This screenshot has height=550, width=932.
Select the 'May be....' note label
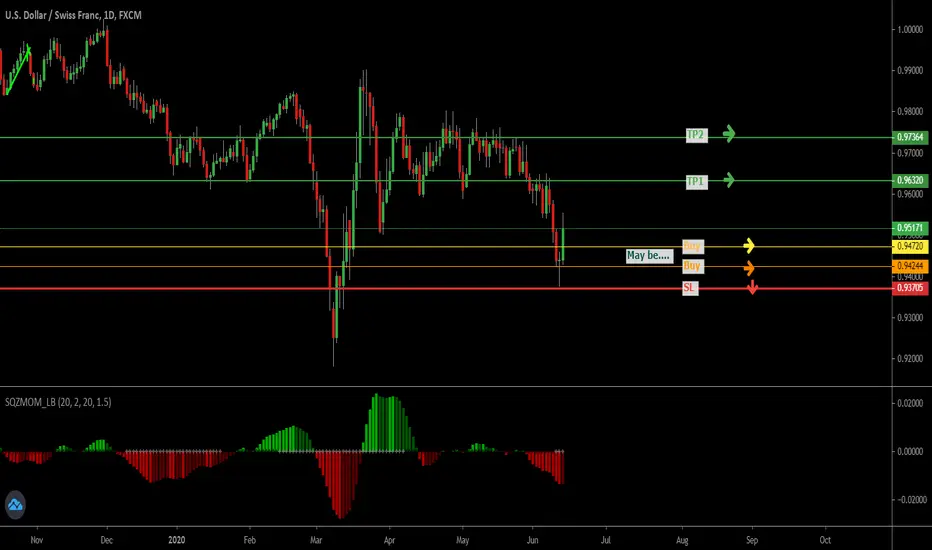point(649,256)
